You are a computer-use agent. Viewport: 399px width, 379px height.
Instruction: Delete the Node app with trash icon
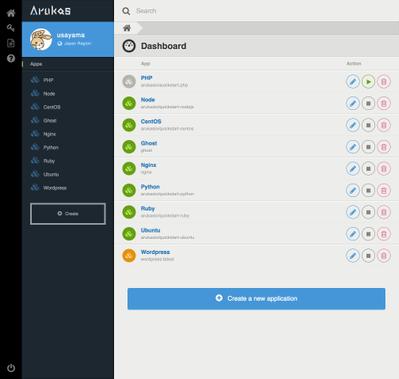384,103
